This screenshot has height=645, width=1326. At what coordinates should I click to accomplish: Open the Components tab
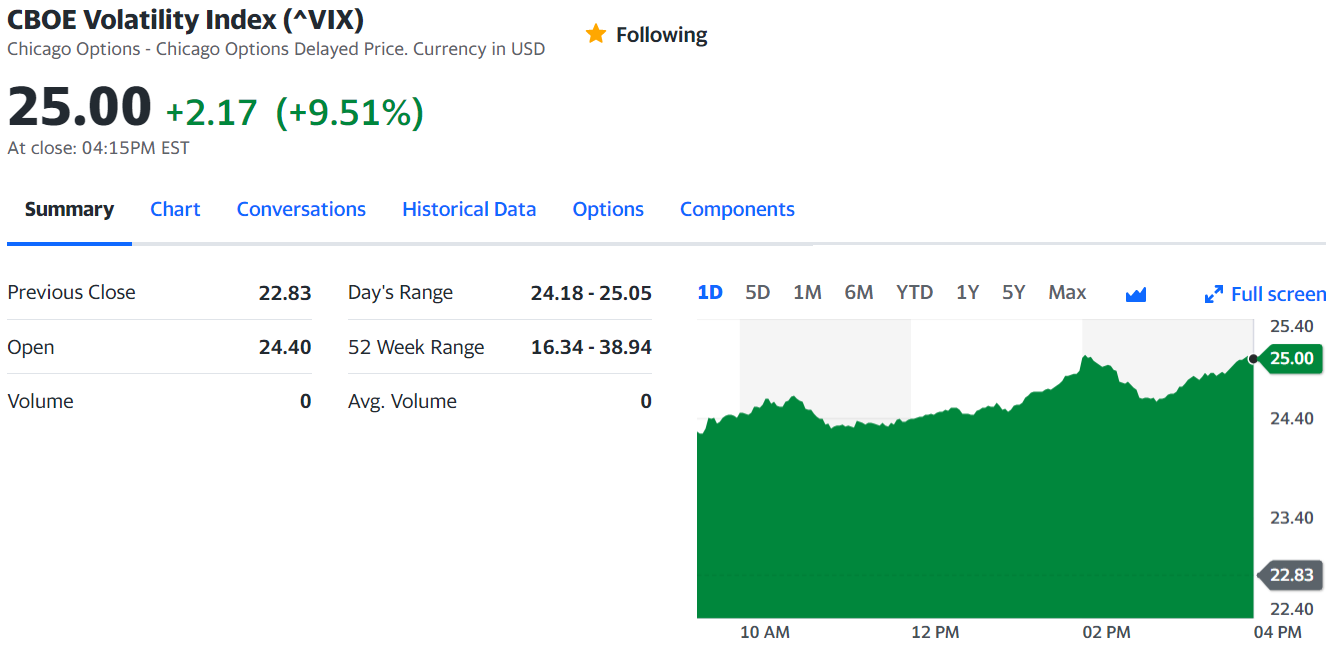click(737, 209)
